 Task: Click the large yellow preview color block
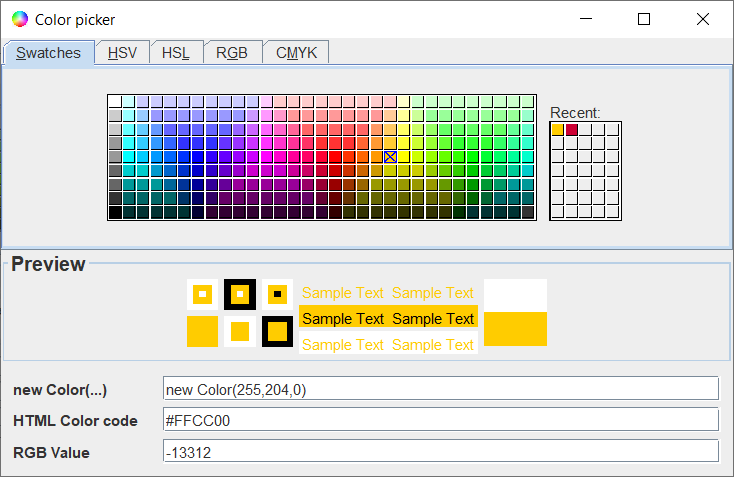point(515,329)
